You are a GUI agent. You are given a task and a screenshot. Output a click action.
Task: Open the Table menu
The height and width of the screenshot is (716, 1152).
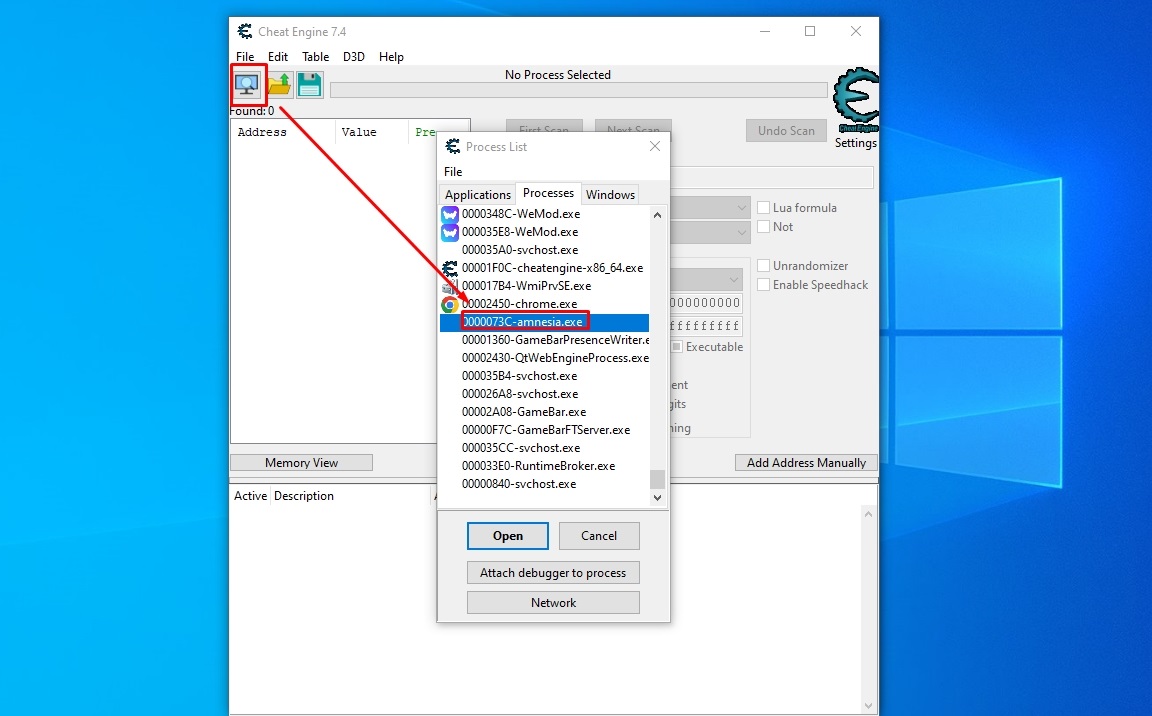pos(315,57)
